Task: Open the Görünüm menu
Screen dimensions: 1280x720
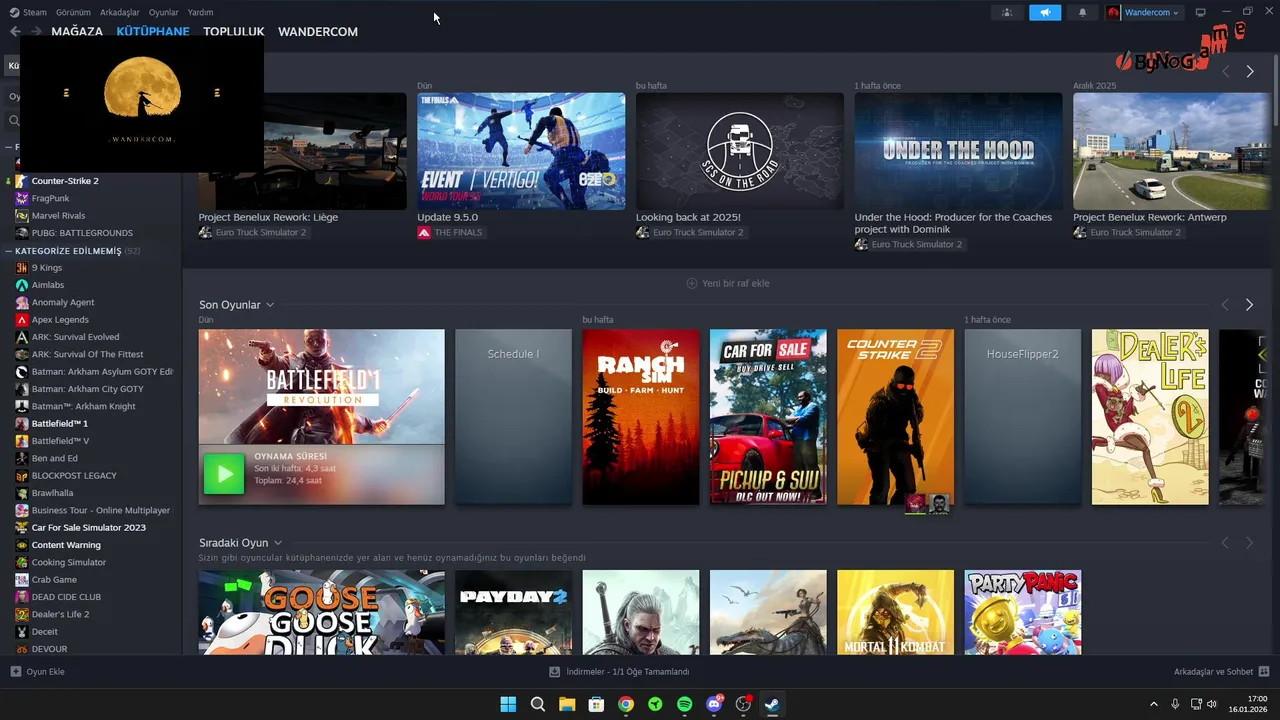Action: coord(74,12)
